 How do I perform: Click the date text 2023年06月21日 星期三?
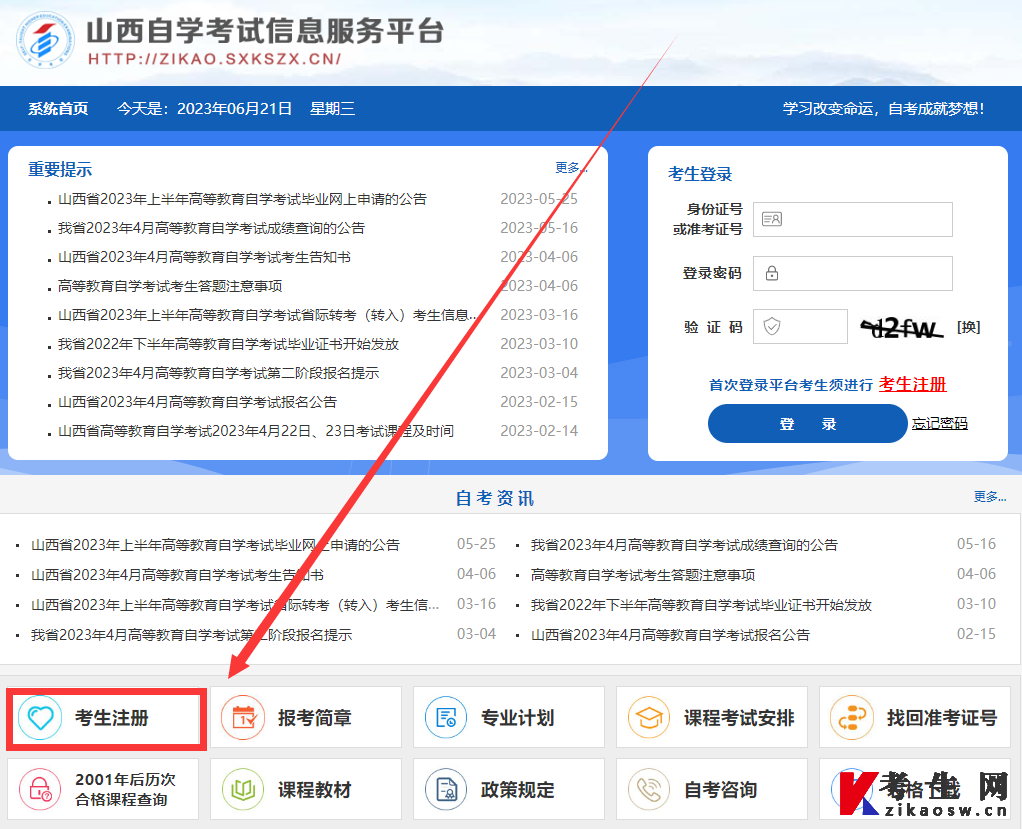pyautogui.click(x=266, y=108)
